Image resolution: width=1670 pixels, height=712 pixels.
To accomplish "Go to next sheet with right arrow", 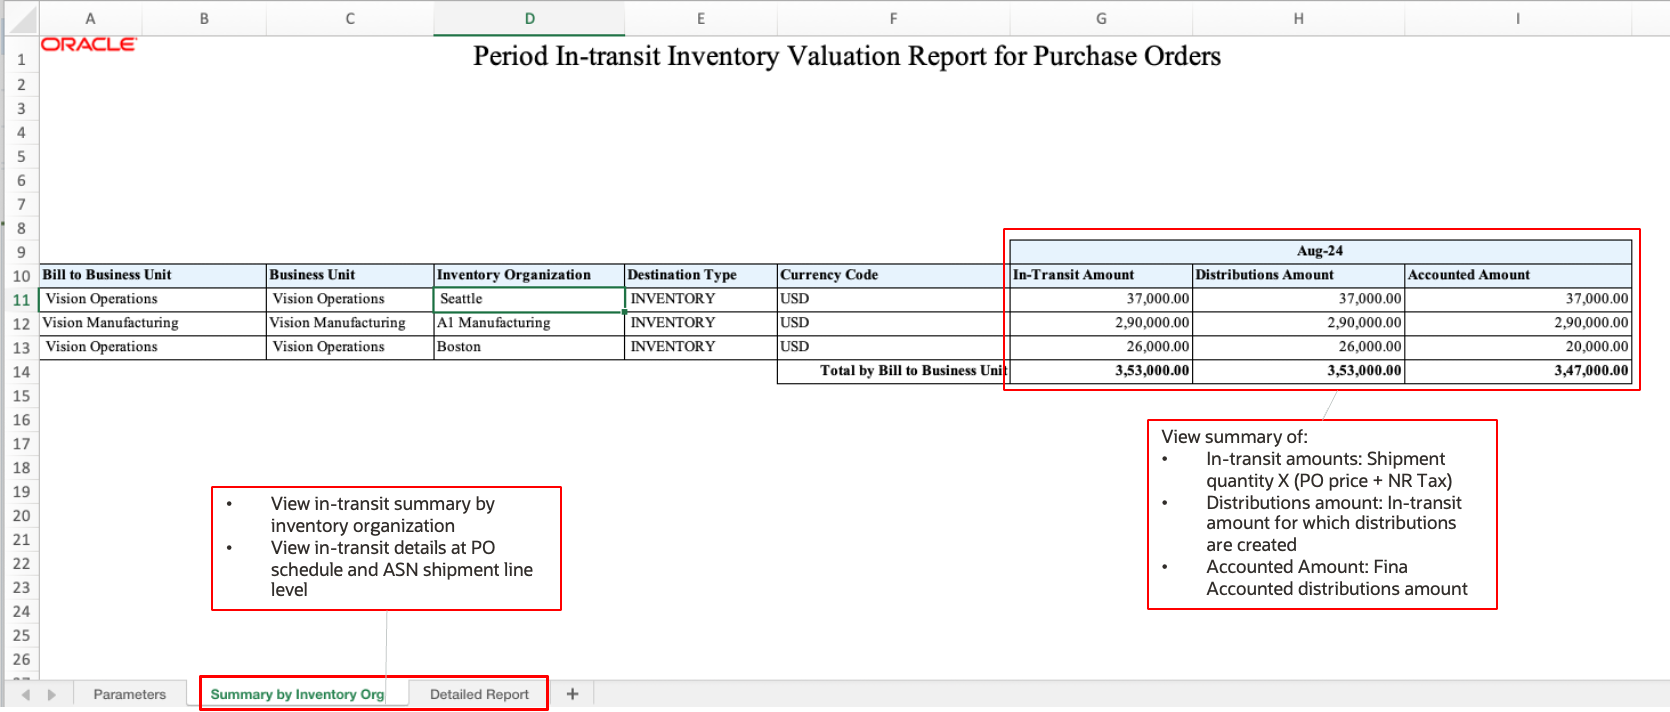I will [x=52, y=694].
